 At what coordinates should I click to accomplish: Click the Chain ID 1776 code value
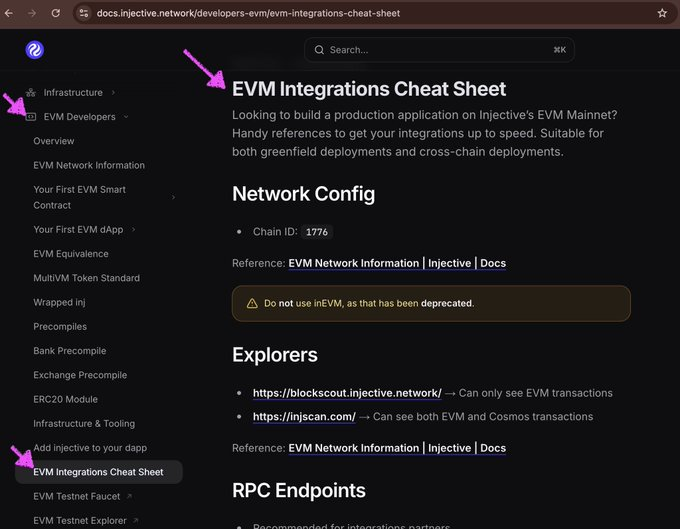tap(317, 232)
